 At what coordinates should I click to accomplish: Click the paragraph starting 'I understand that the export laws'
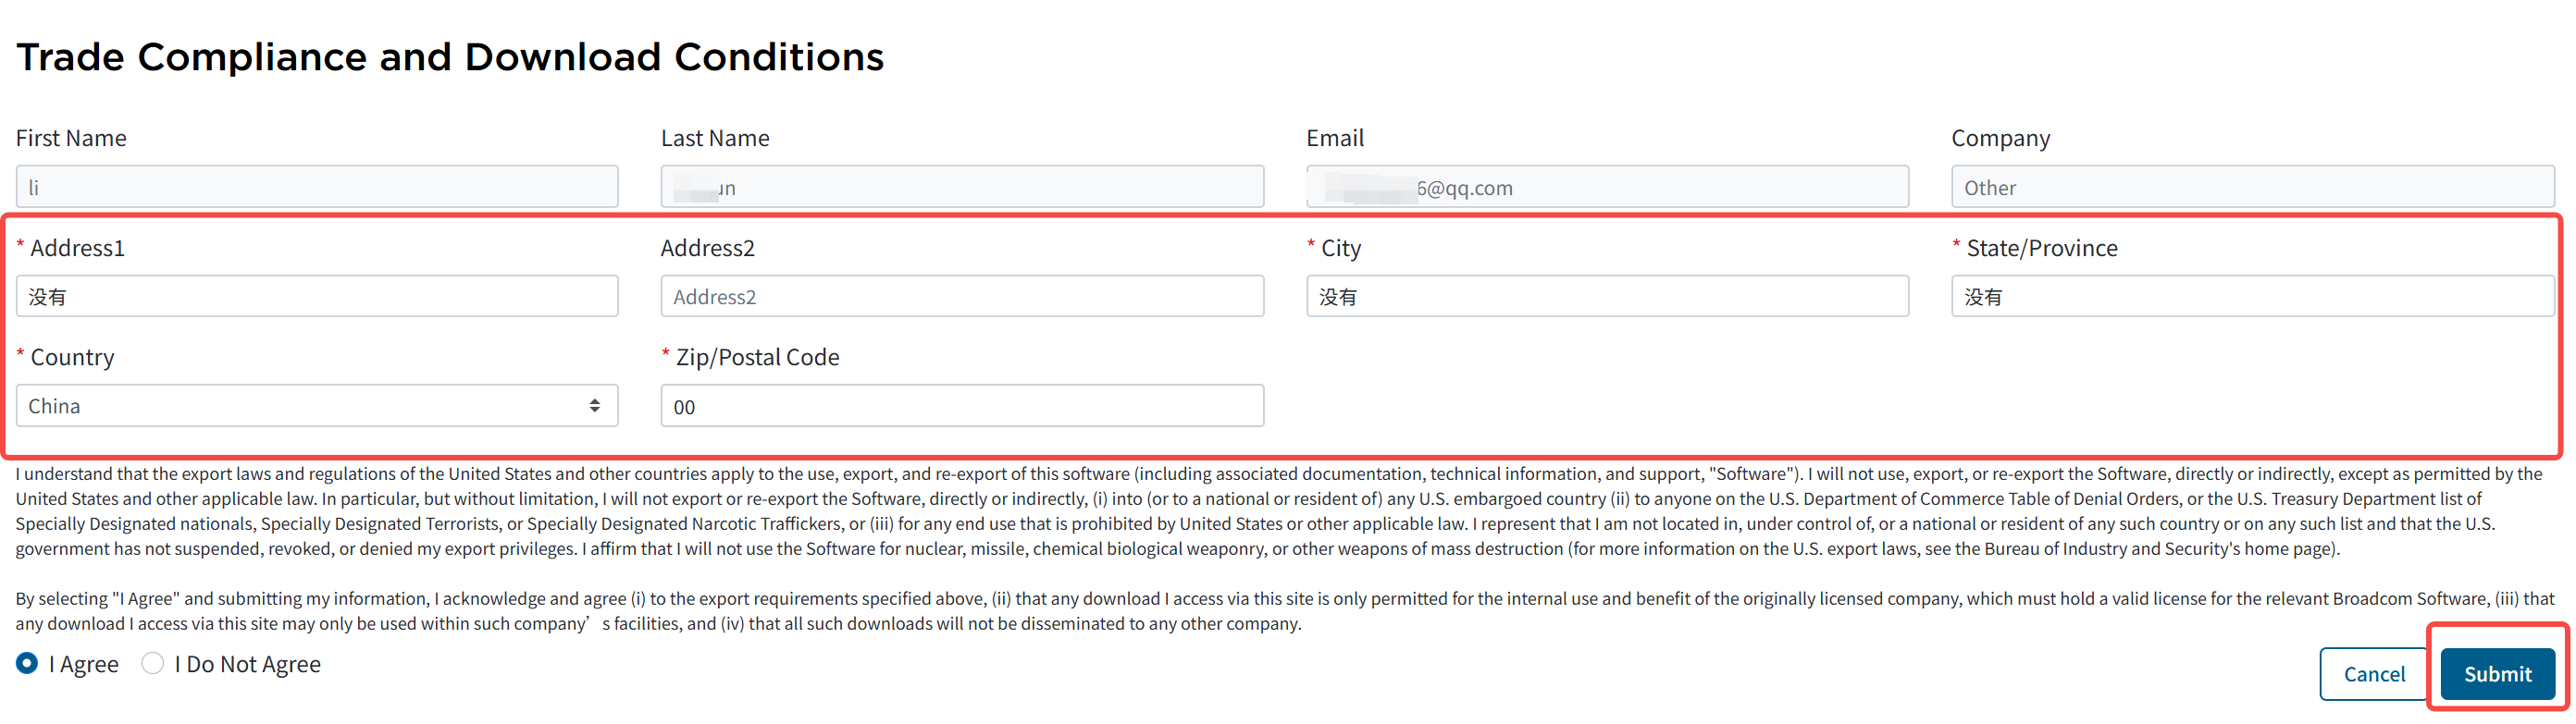point(1278,511)
